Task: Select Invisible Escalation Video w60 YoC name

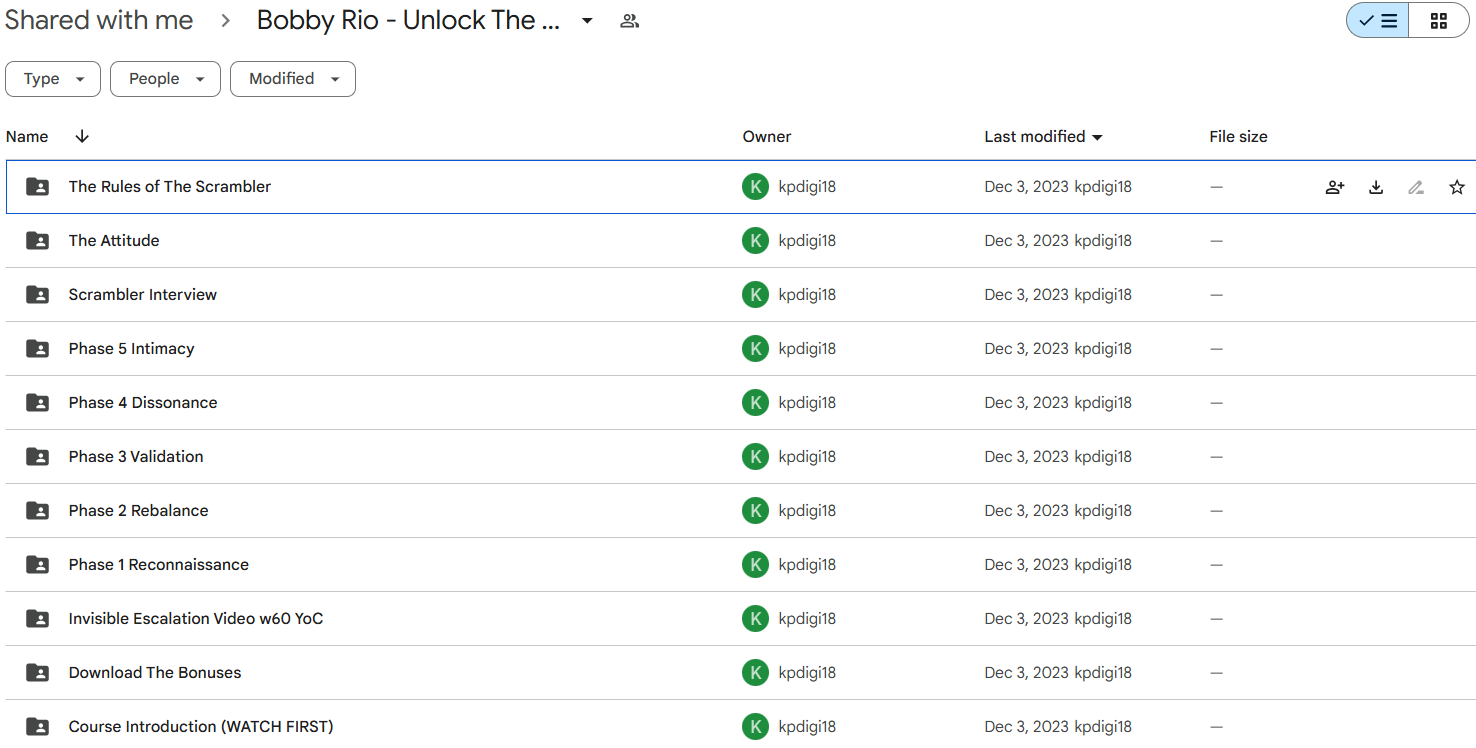Action: [x=196, y=619]
